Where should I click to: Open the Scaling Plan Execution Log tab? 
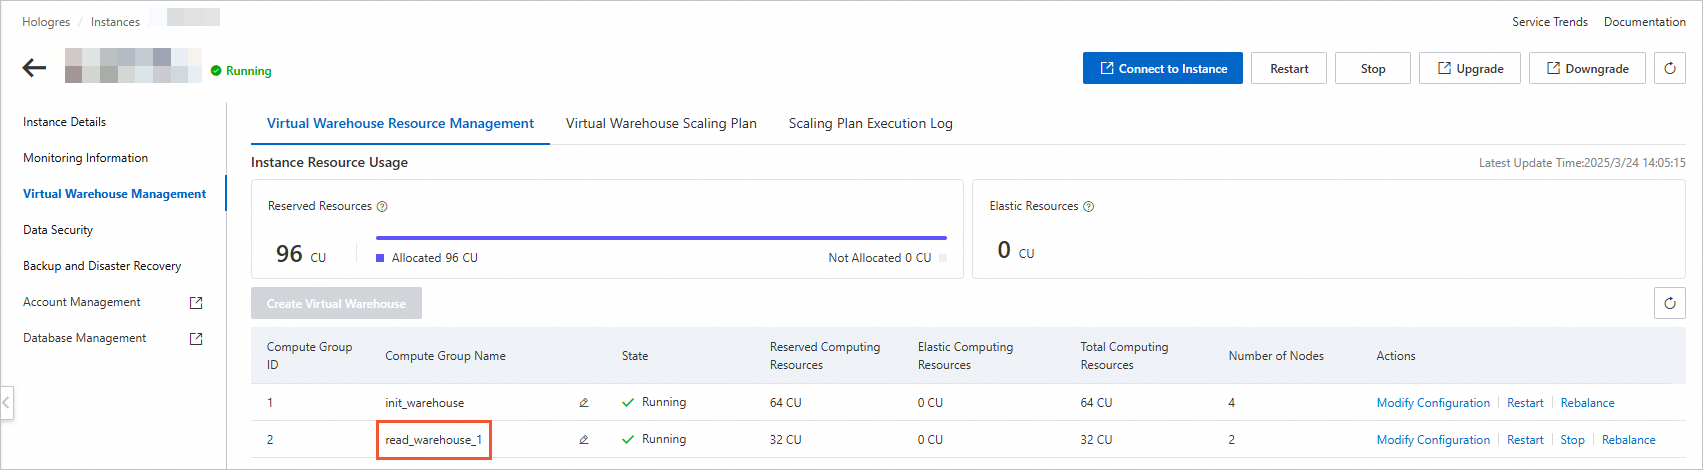pyautogui.click(x=870, y=124)
